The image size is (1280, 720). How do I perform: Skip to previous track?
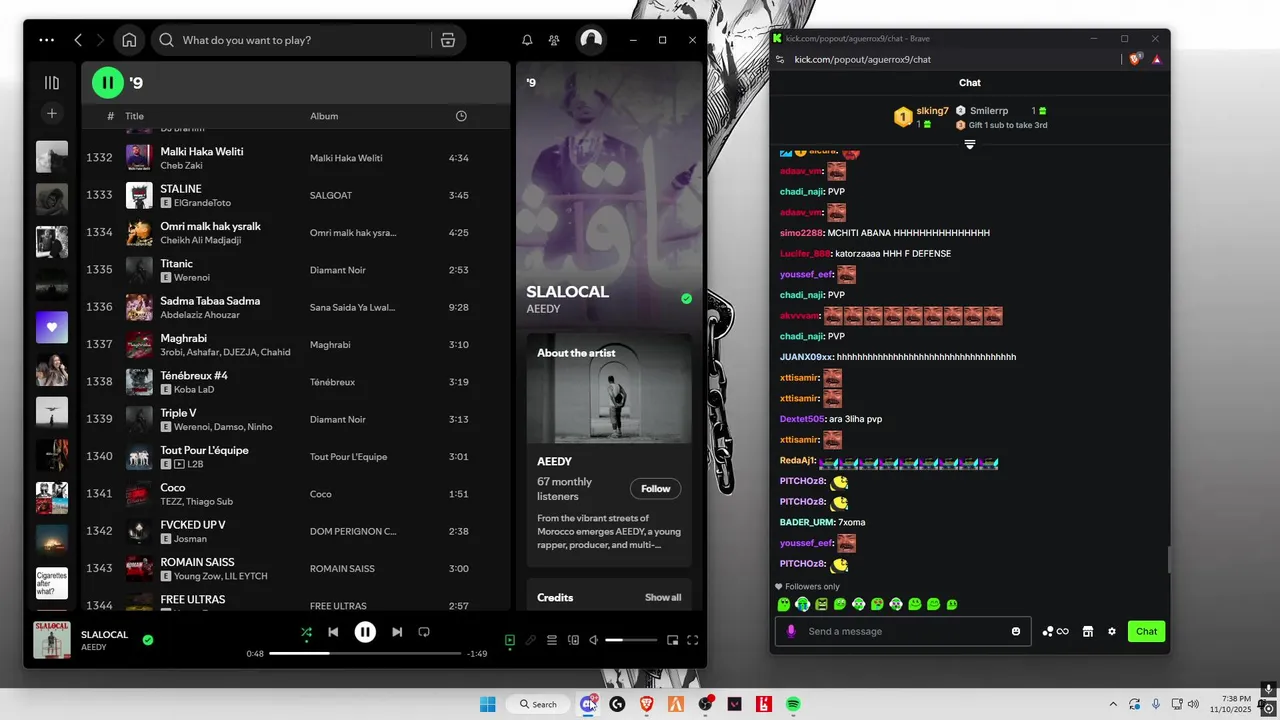[333, 632]
